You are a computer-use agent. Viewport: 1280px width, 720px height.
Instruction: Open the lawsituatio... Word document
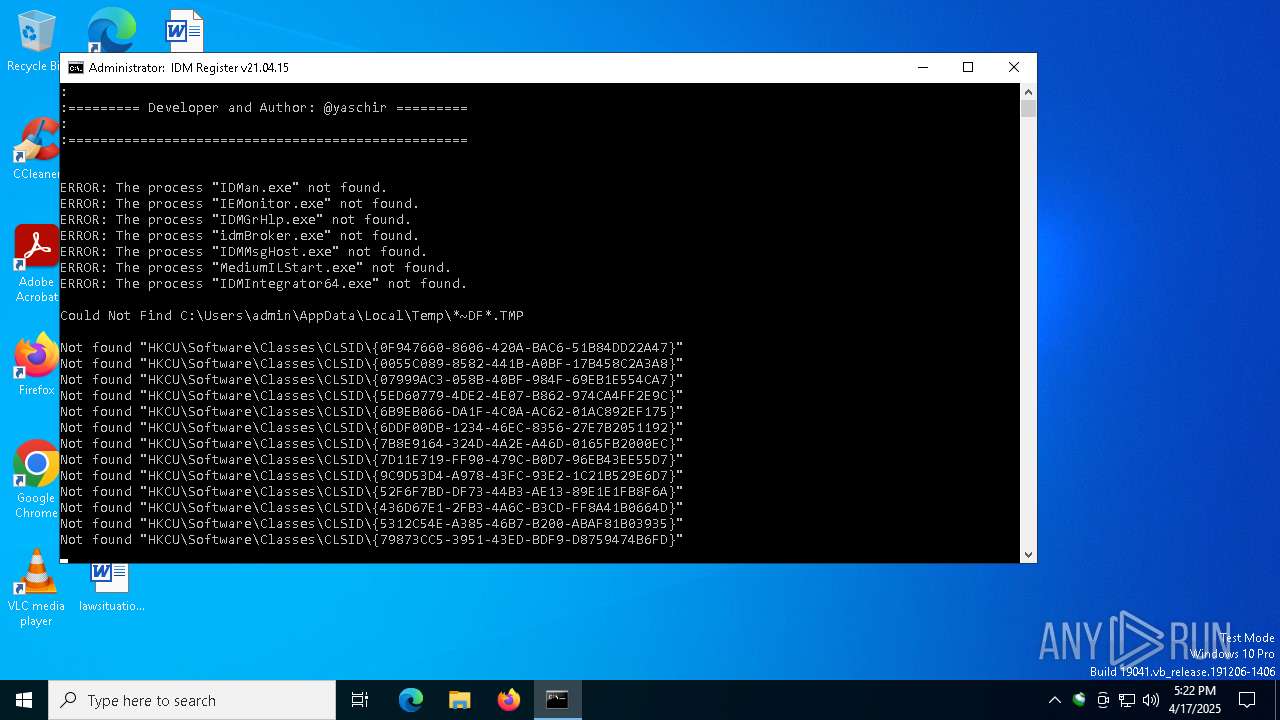[111, 586]
